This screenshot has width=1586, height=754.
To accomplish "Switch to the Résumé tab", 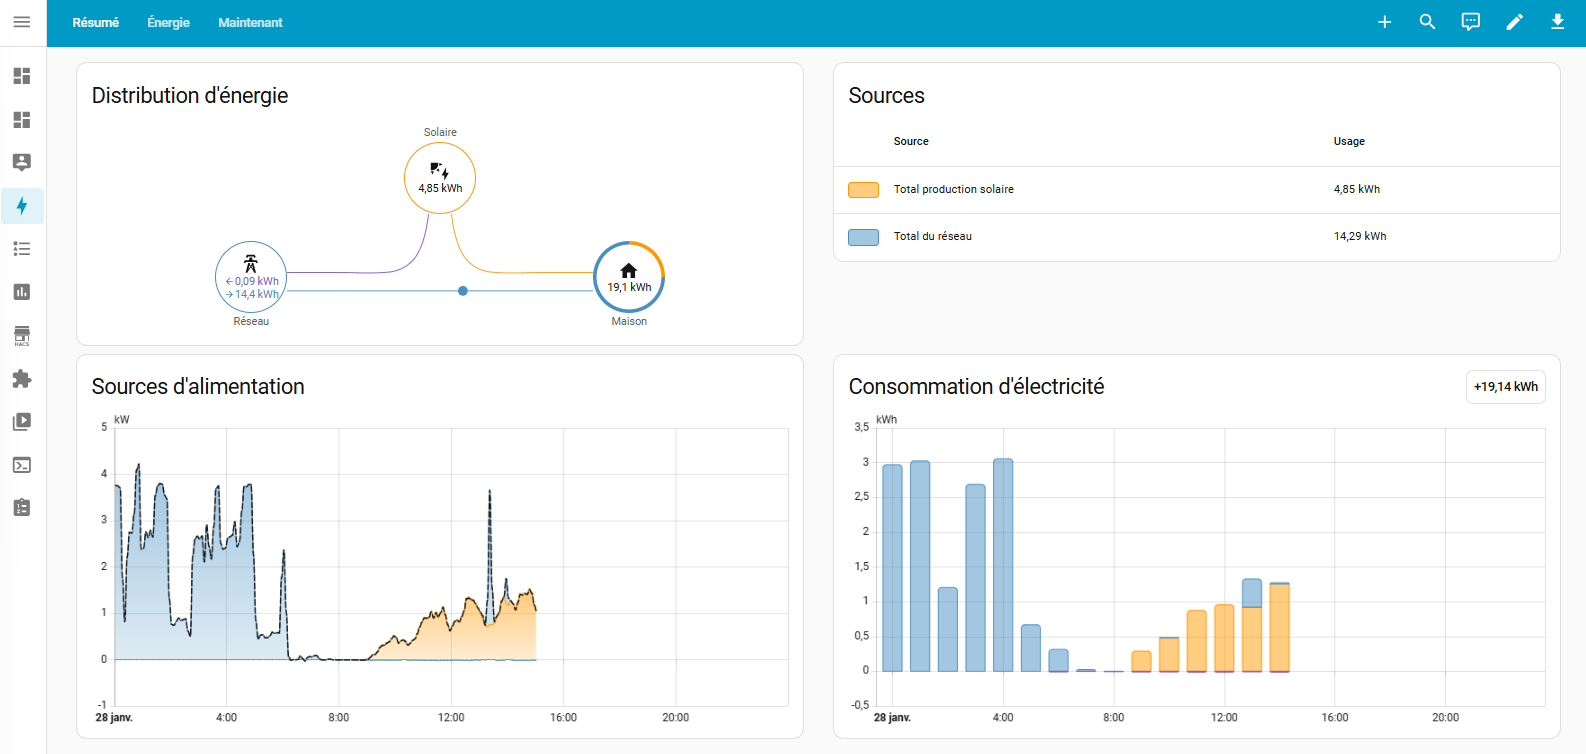I will coord(96,23).
